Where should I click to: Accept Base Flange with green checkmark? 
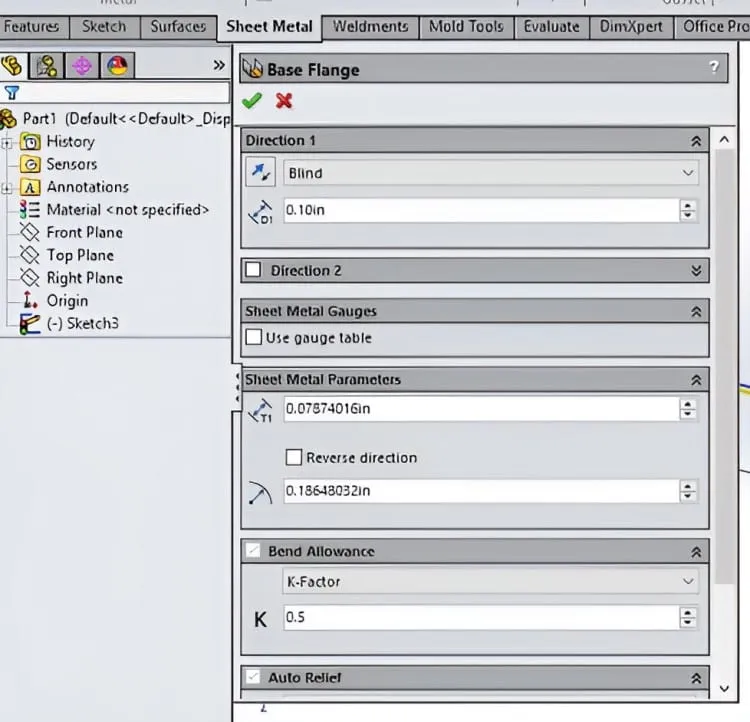pos(252,100)
